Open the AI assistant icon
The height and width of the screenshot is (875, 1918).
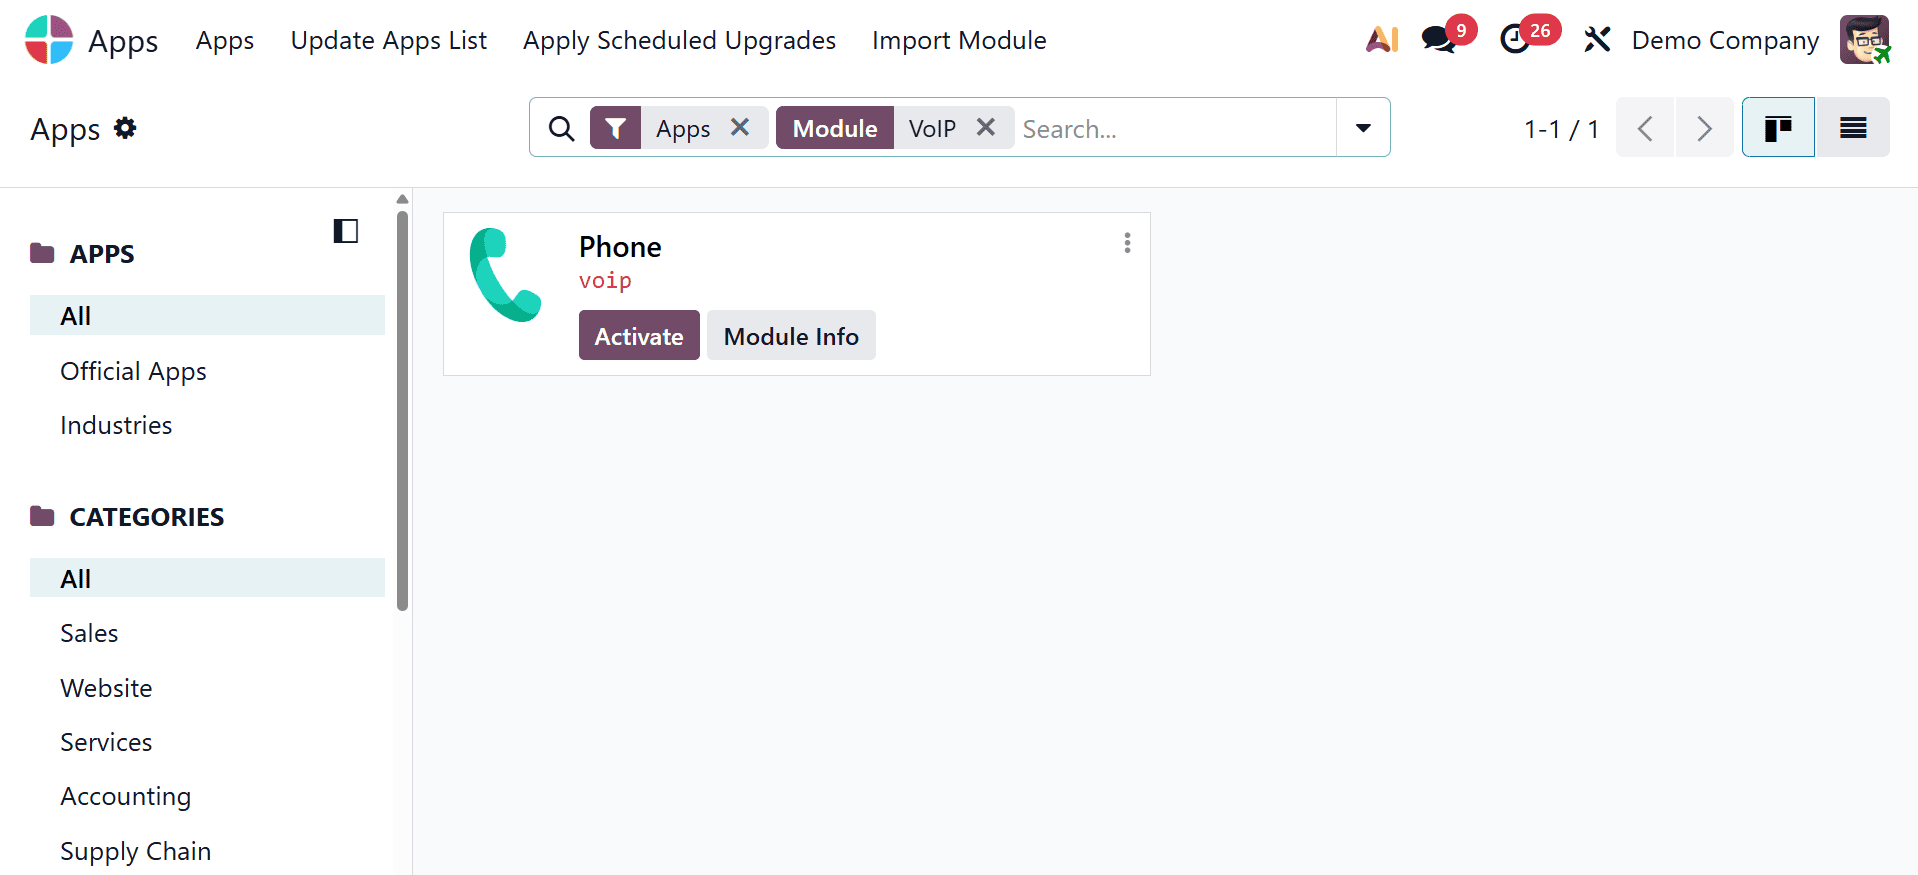pyautogui.click(x=1382, y=40)
